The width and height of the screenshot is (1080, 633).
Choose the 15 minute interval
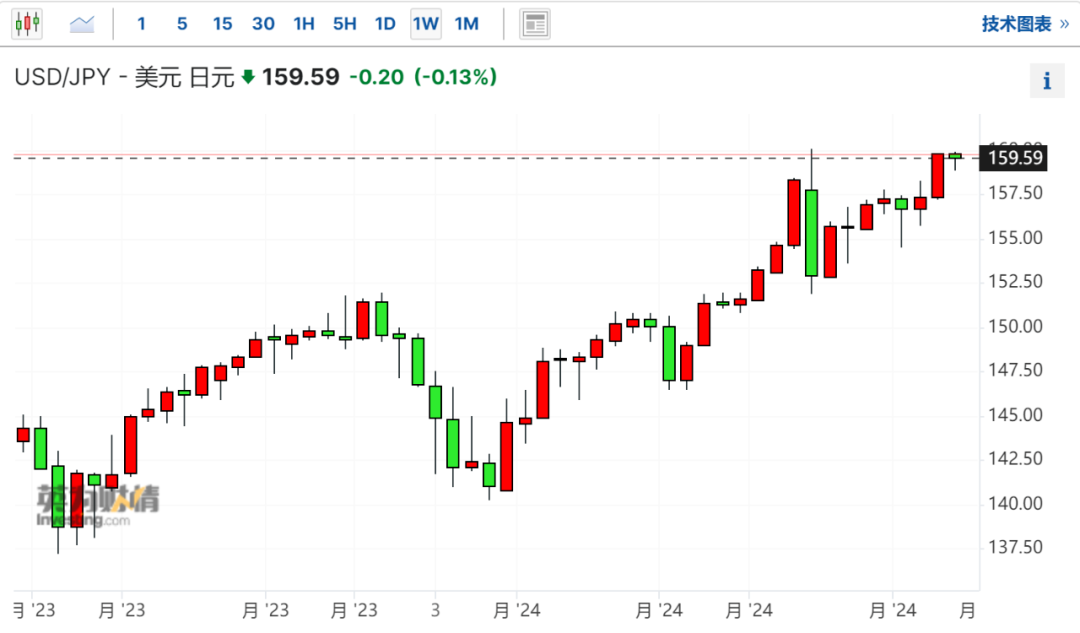pyautogui.click(x=222, y=24)
